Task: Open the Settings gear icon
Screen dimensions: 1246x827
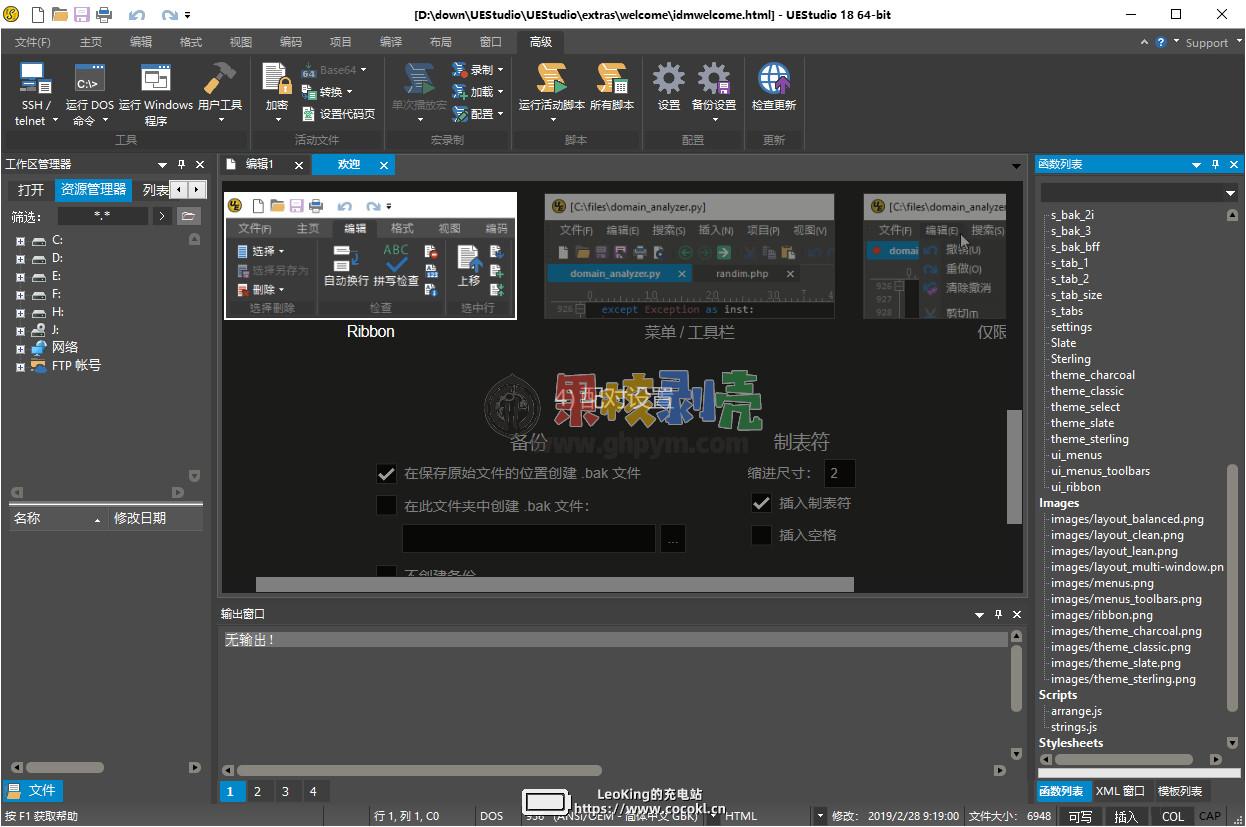Action: click(x=668, y=79)
